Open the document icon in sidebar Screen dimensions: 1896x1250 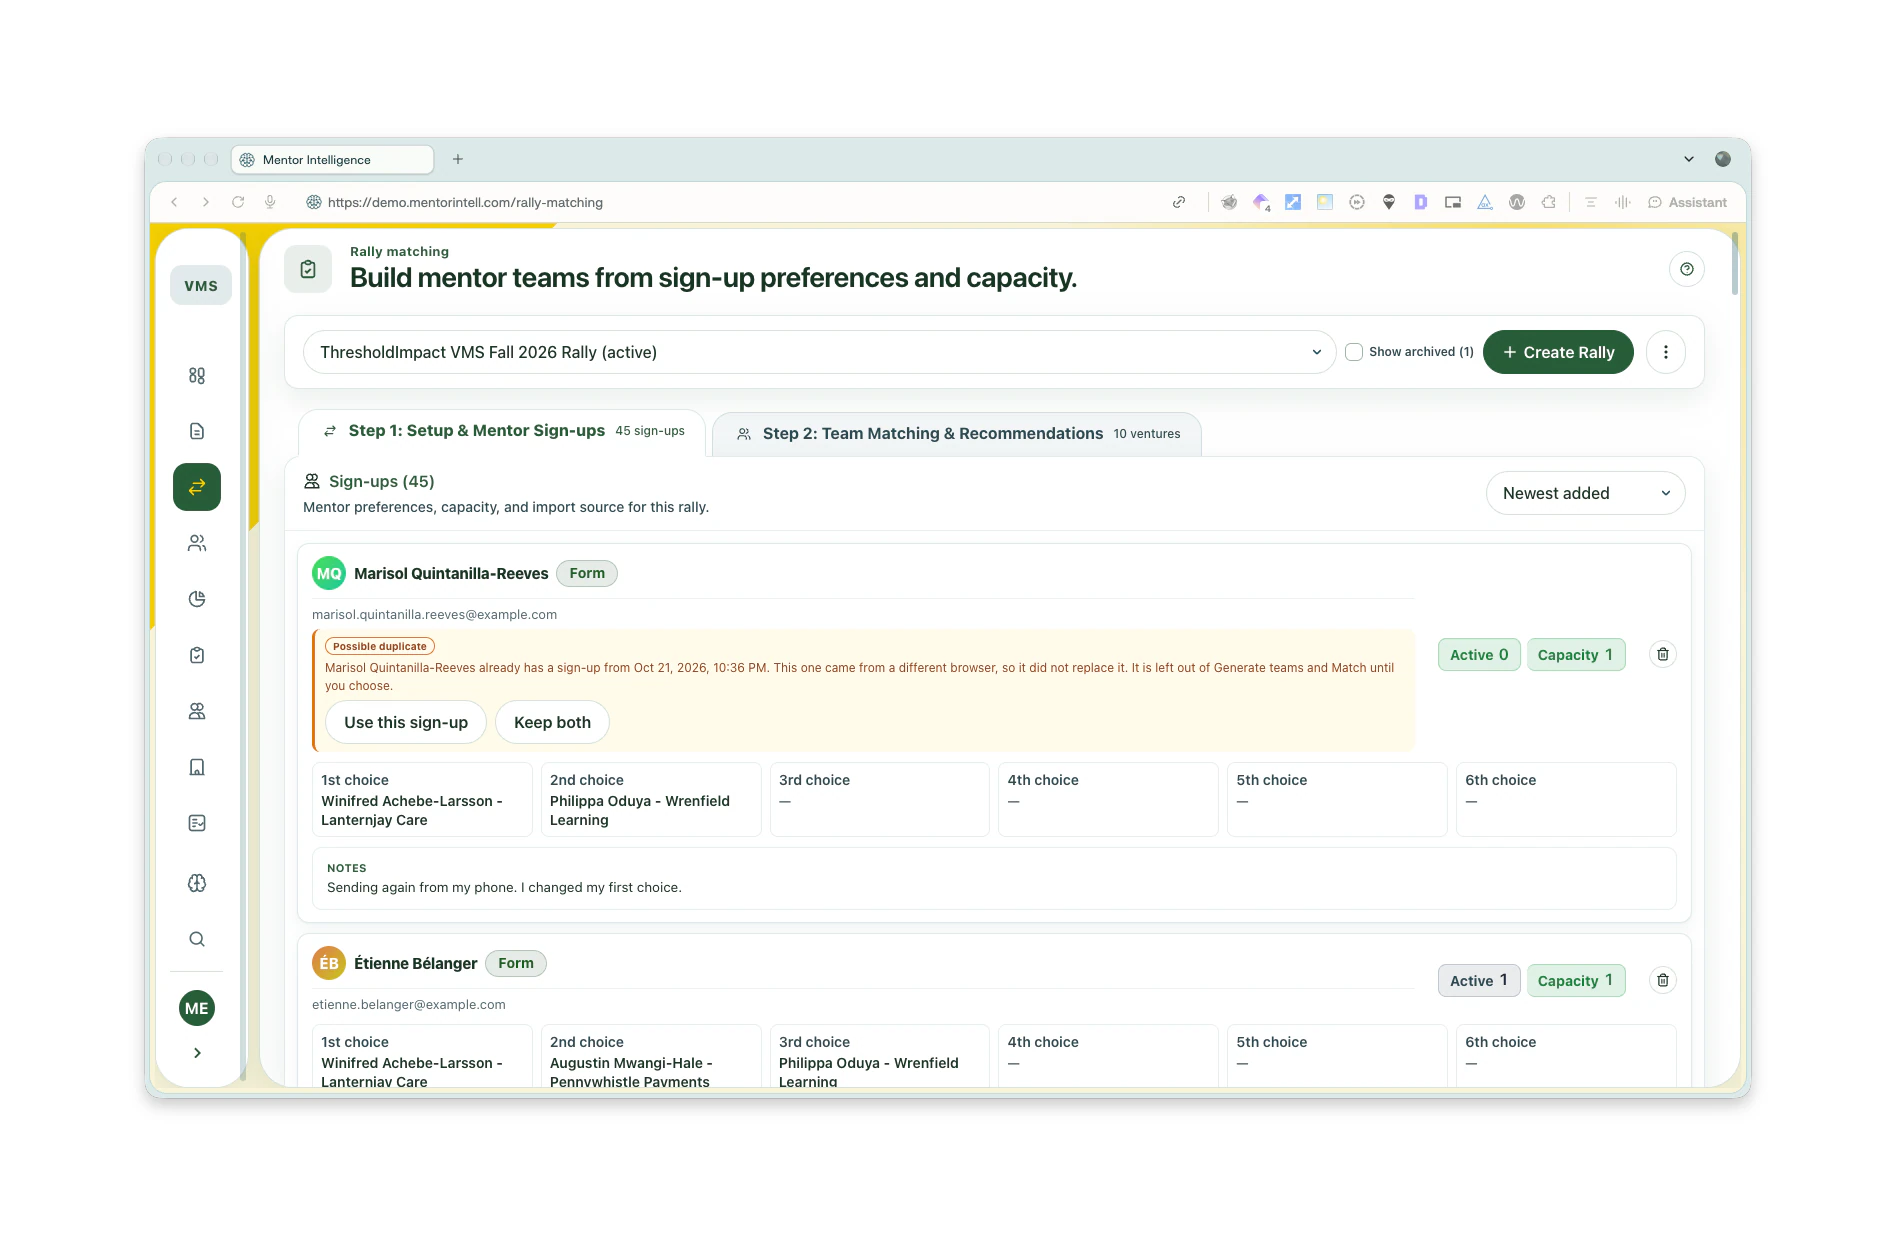click(197, 431)
